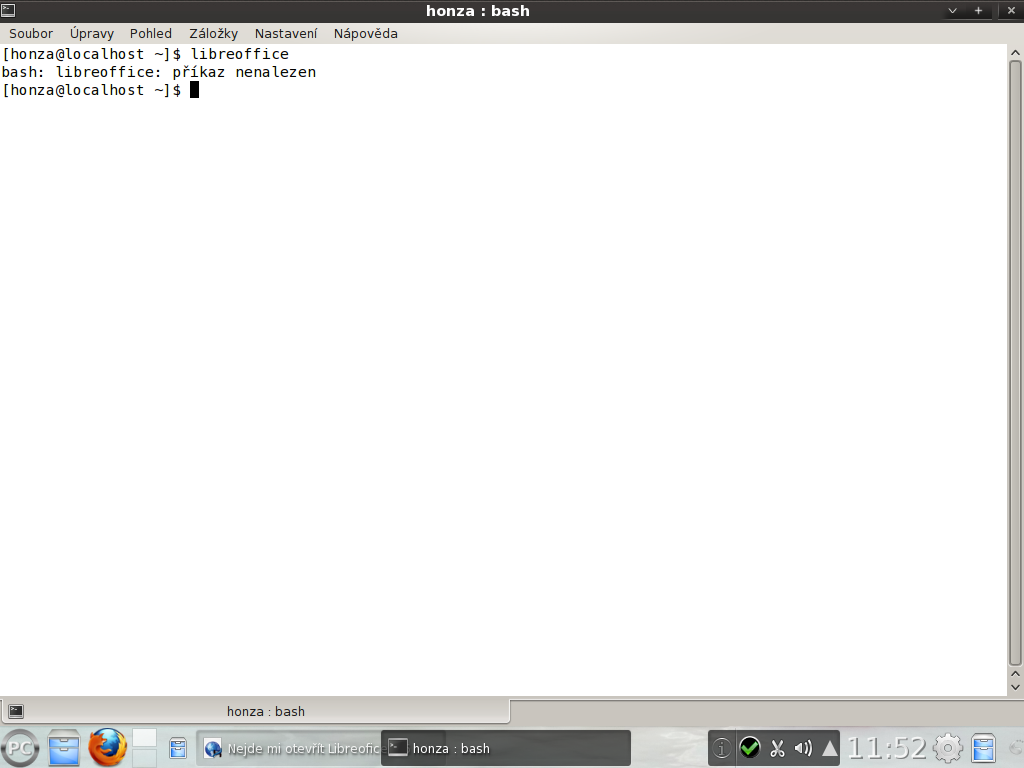Screen dimensions: 1024x768
Task: Select the honza : bash terminal tab
Action: (x=255, y=711)
